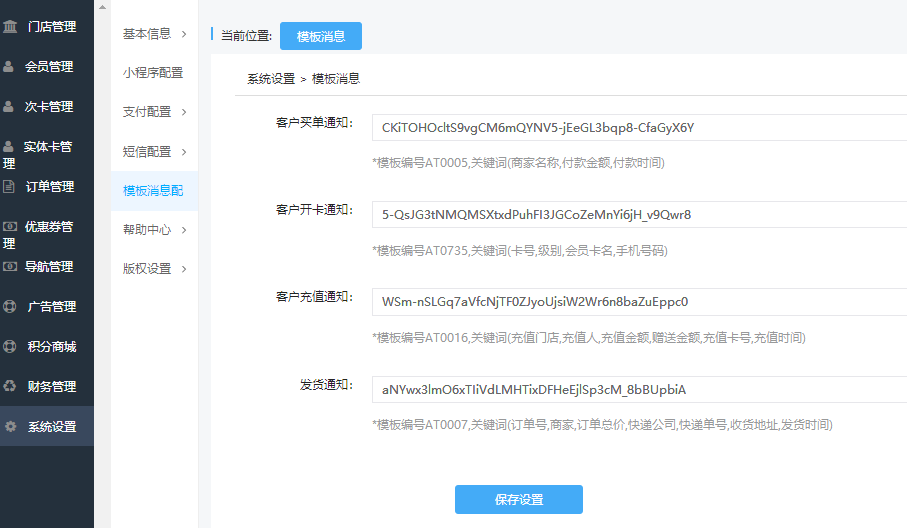
Task: Expand the 帮助中心 submenu chevron
Action: click(184, 230)
